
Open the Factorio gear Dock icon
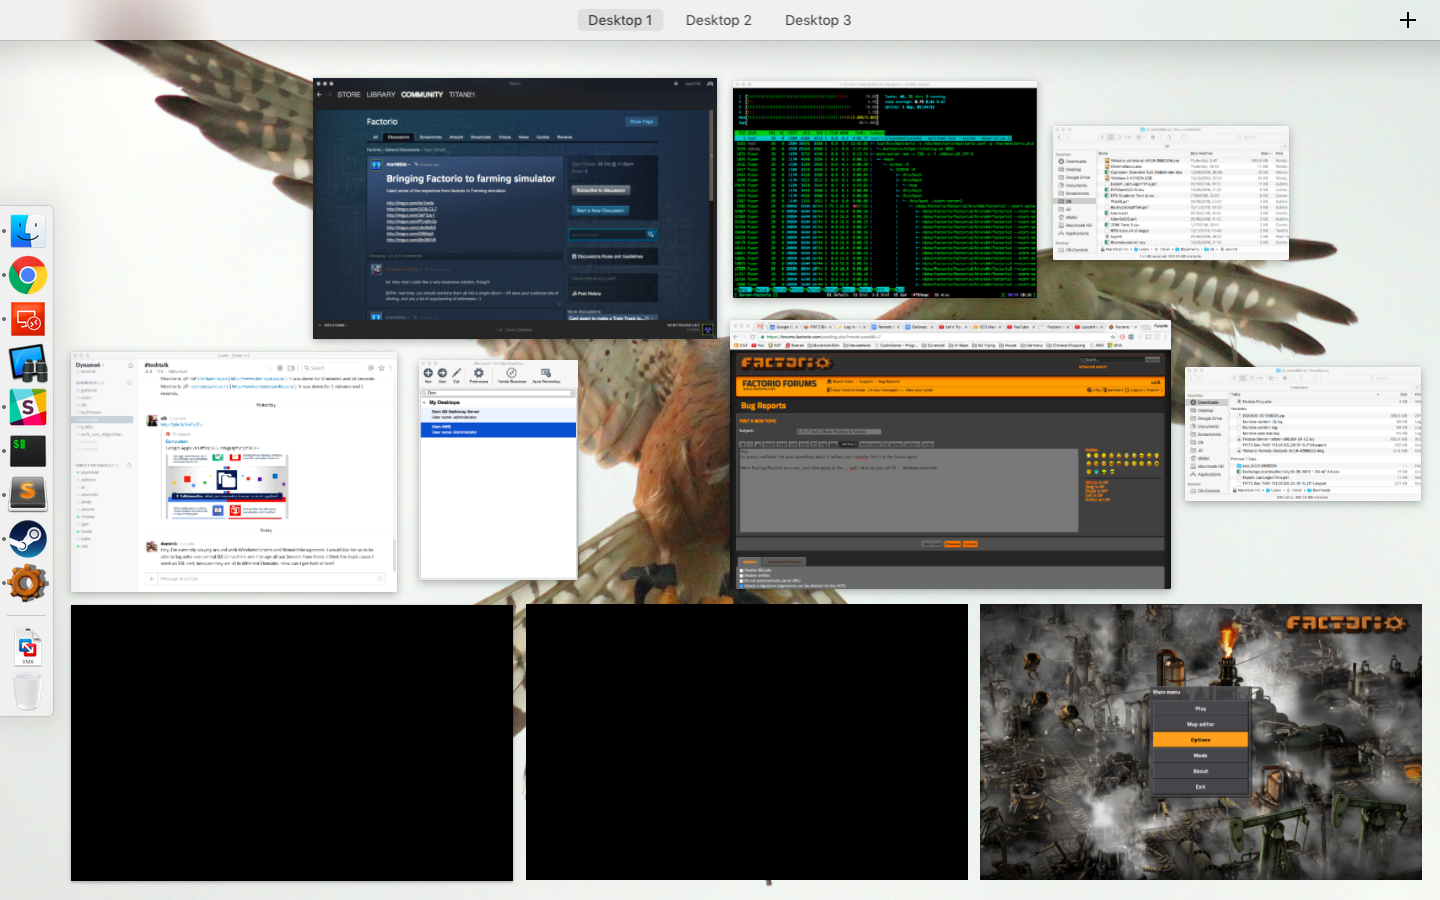(28, 582)
